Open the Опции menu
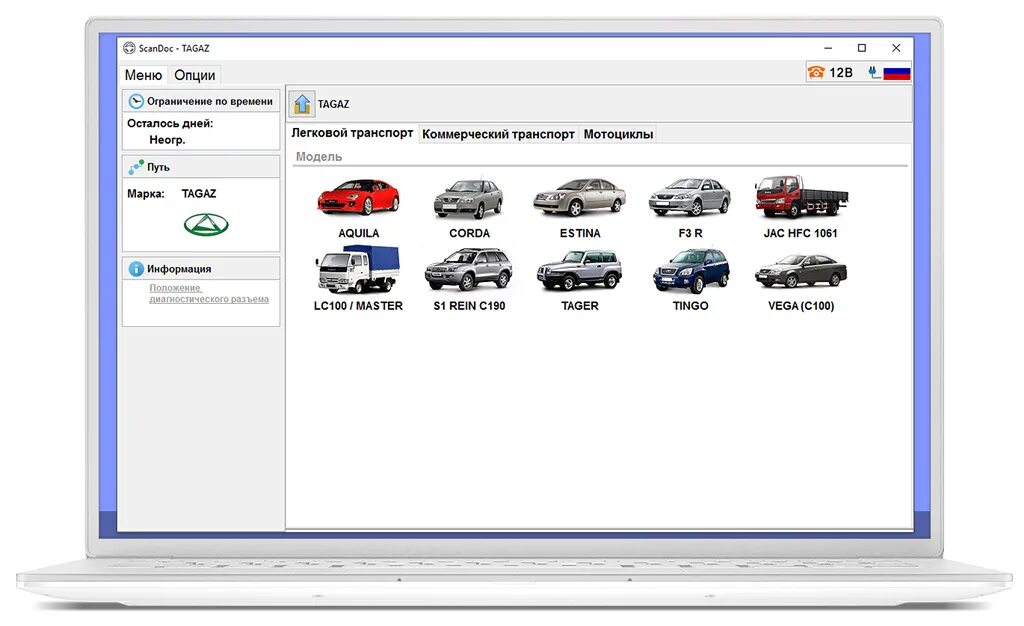 tap(195, 75)
